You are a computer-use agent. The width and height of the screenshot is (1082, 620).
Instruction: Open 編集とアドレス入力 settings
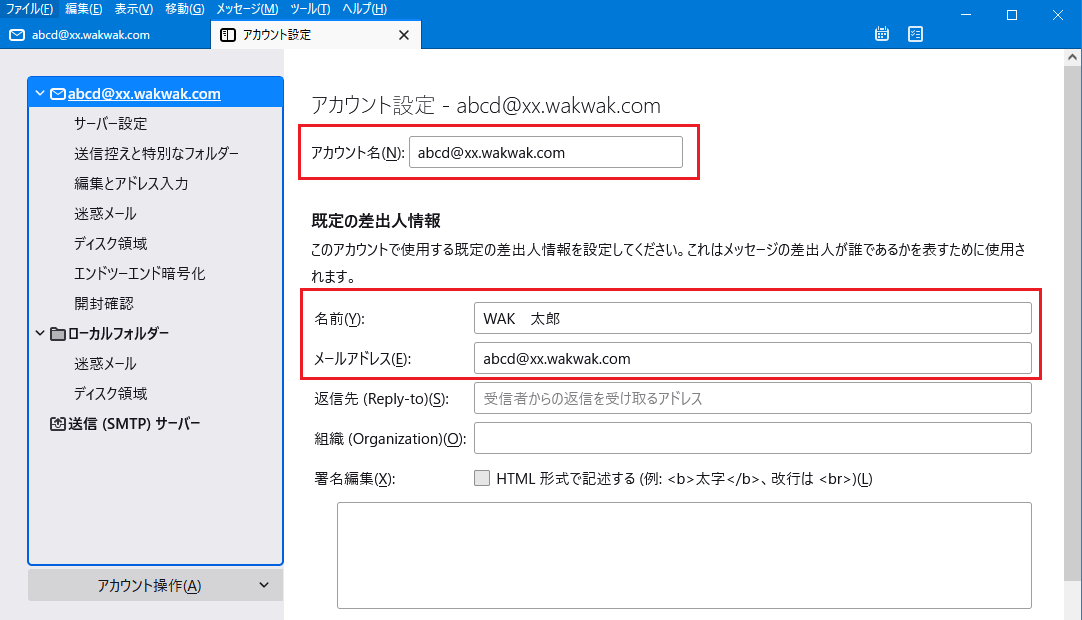(131, 184)
